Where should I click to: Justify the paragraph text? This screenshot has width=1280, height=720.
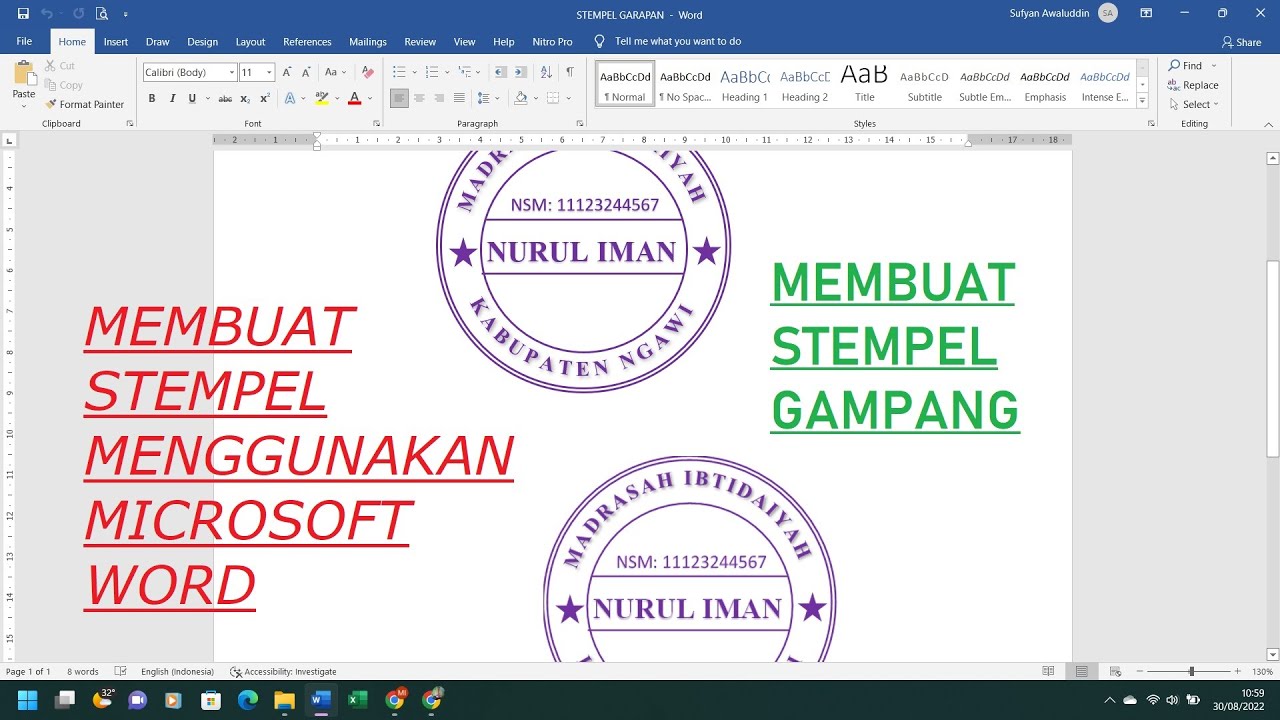459,98
